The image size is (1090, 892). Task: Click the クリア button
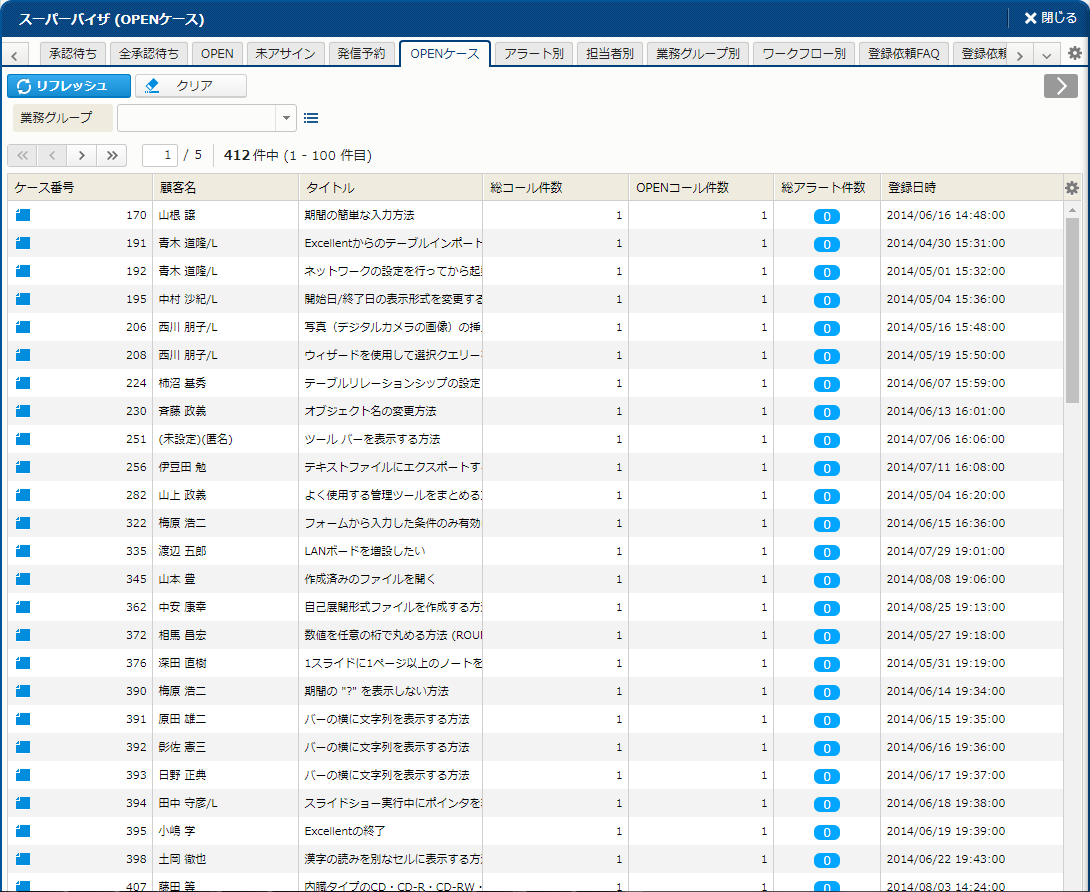click(191, 86)
